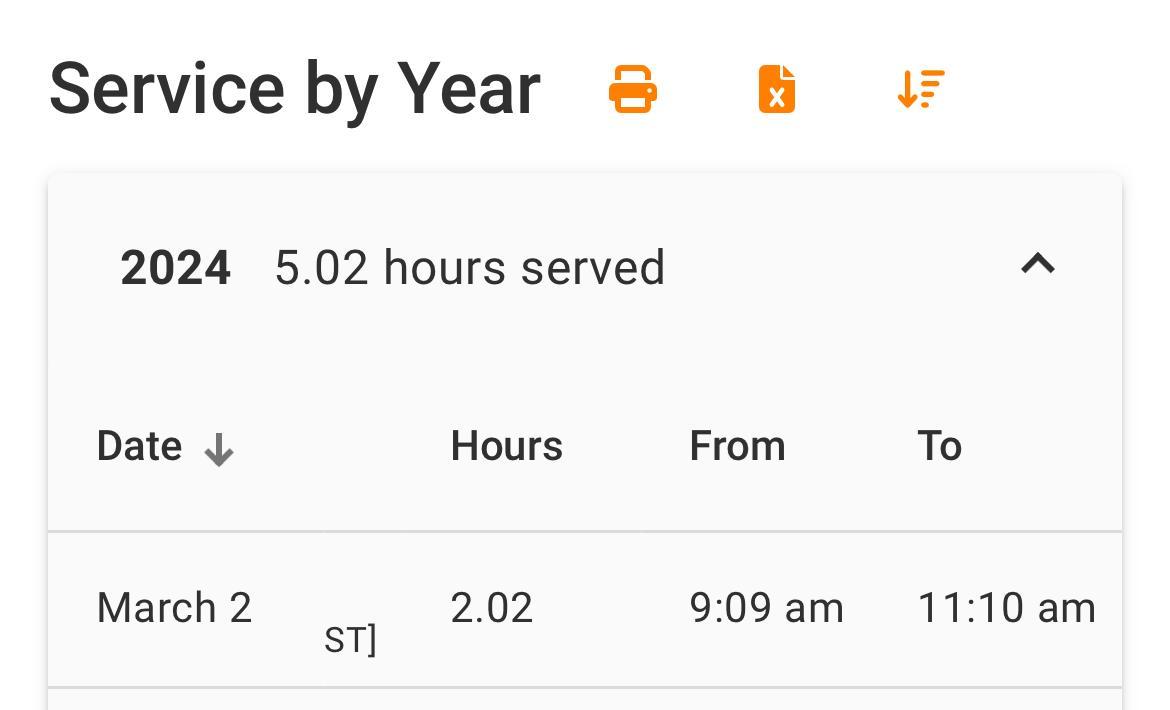Sort by the Date column header
Viewport: 1170px width, 710px height.
tap(140, 446)
